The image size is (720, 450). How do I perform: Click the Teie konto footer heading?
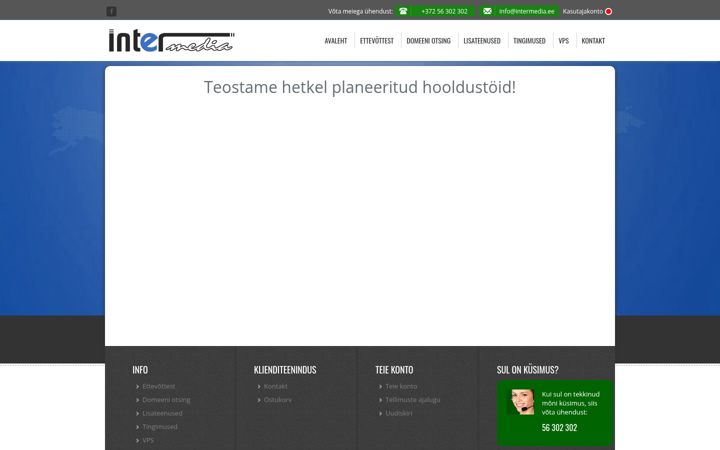tap(394, 370)
